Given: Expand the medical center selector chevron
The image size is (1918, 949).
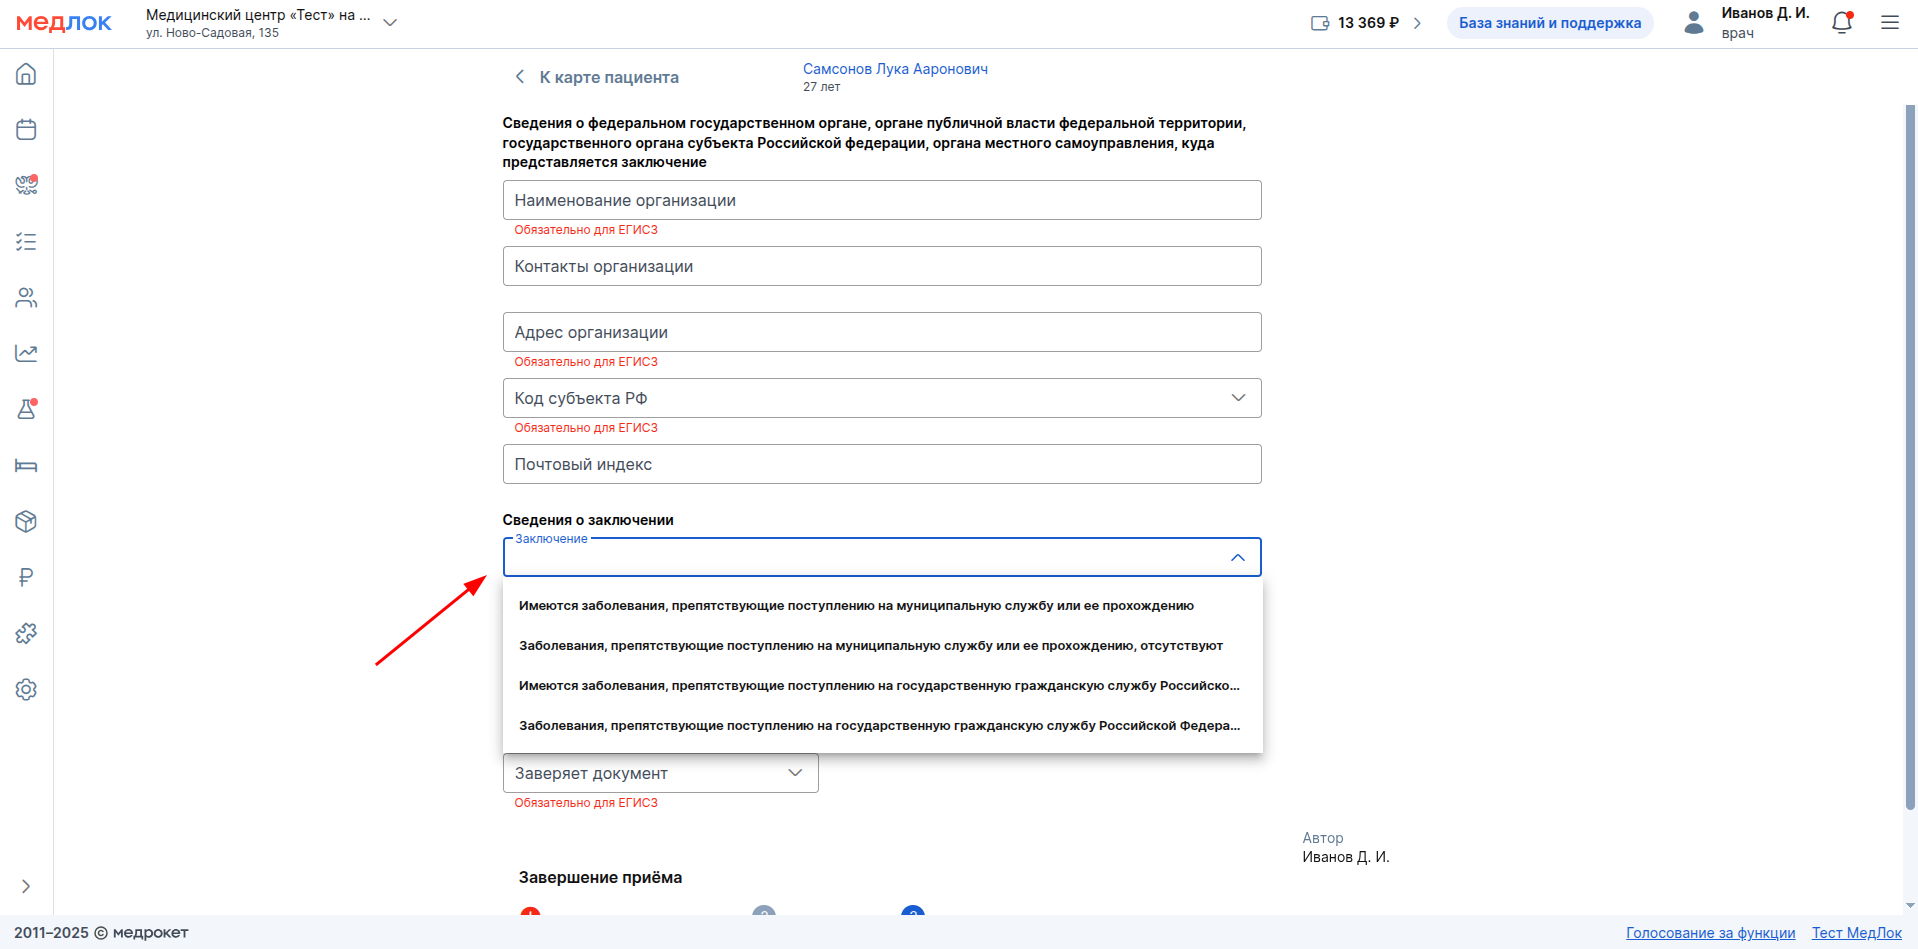Looking at the screenshot, I should [x=390, y=23].
